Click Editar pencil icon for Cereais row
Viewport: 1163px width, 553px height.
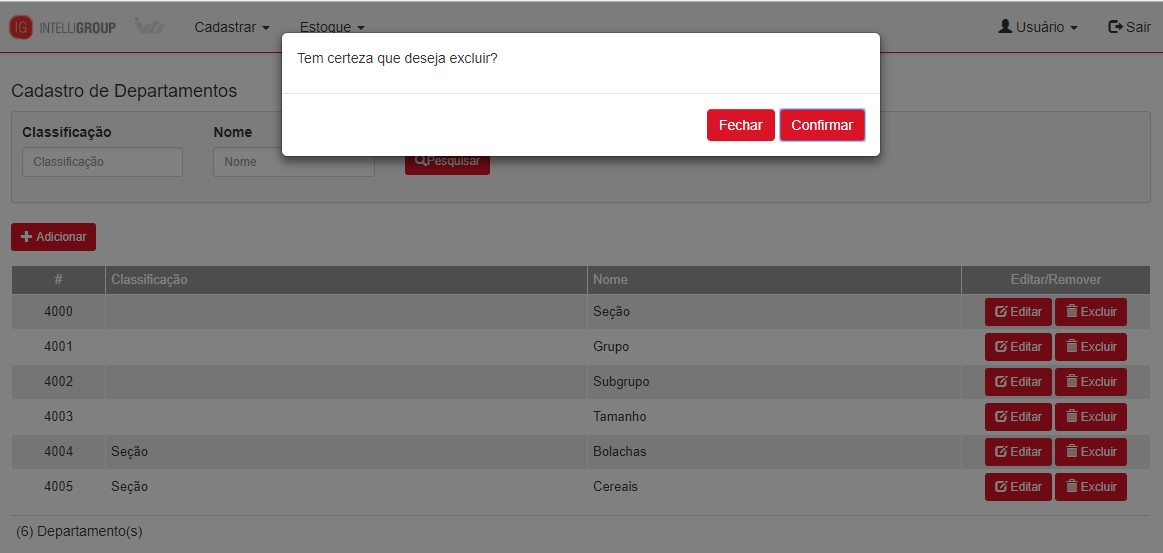pos(1000,487)
